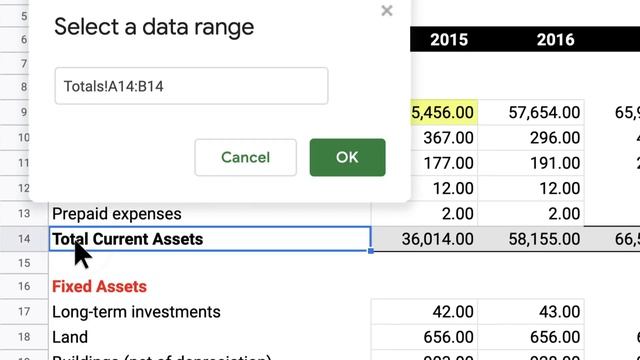Select row header 13
The image size is (640, 360).
[x=24, y=214]
